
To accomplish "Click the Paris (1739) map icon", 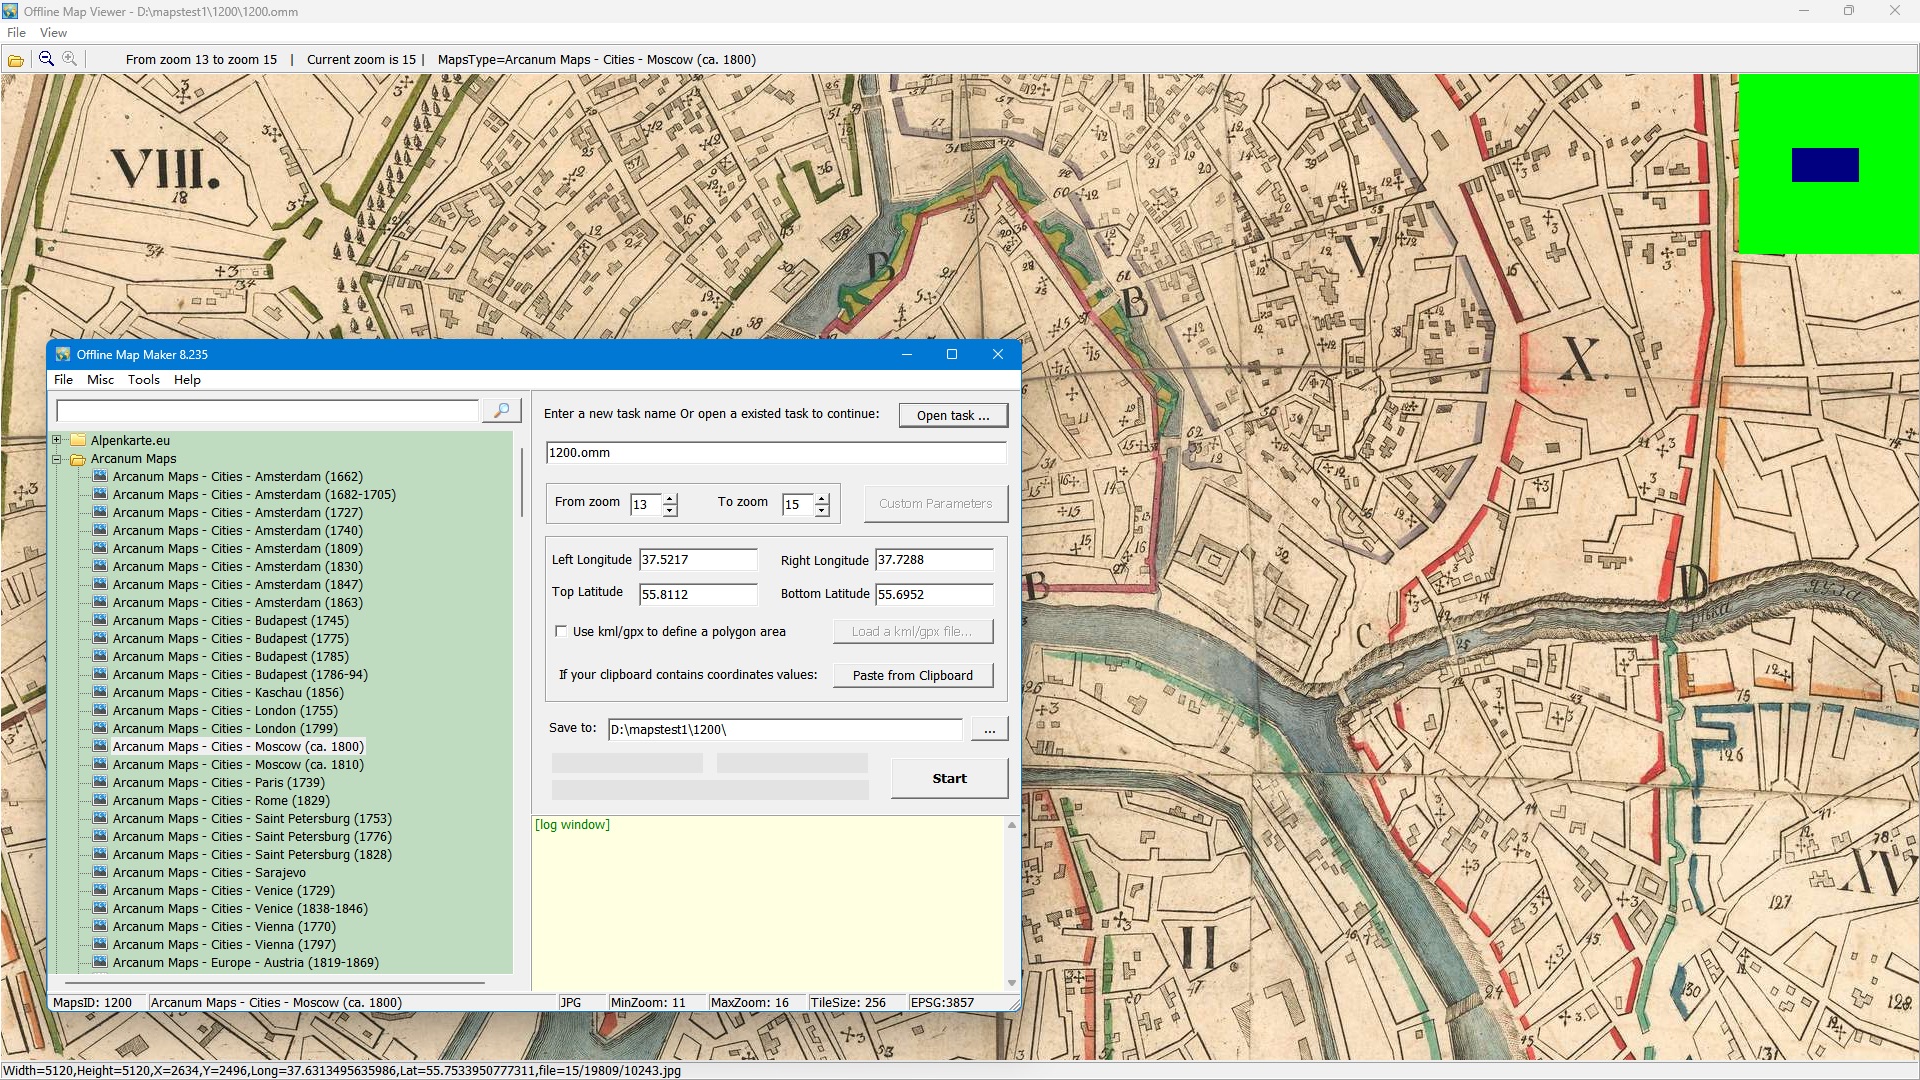I will click(x=100, y=783).
